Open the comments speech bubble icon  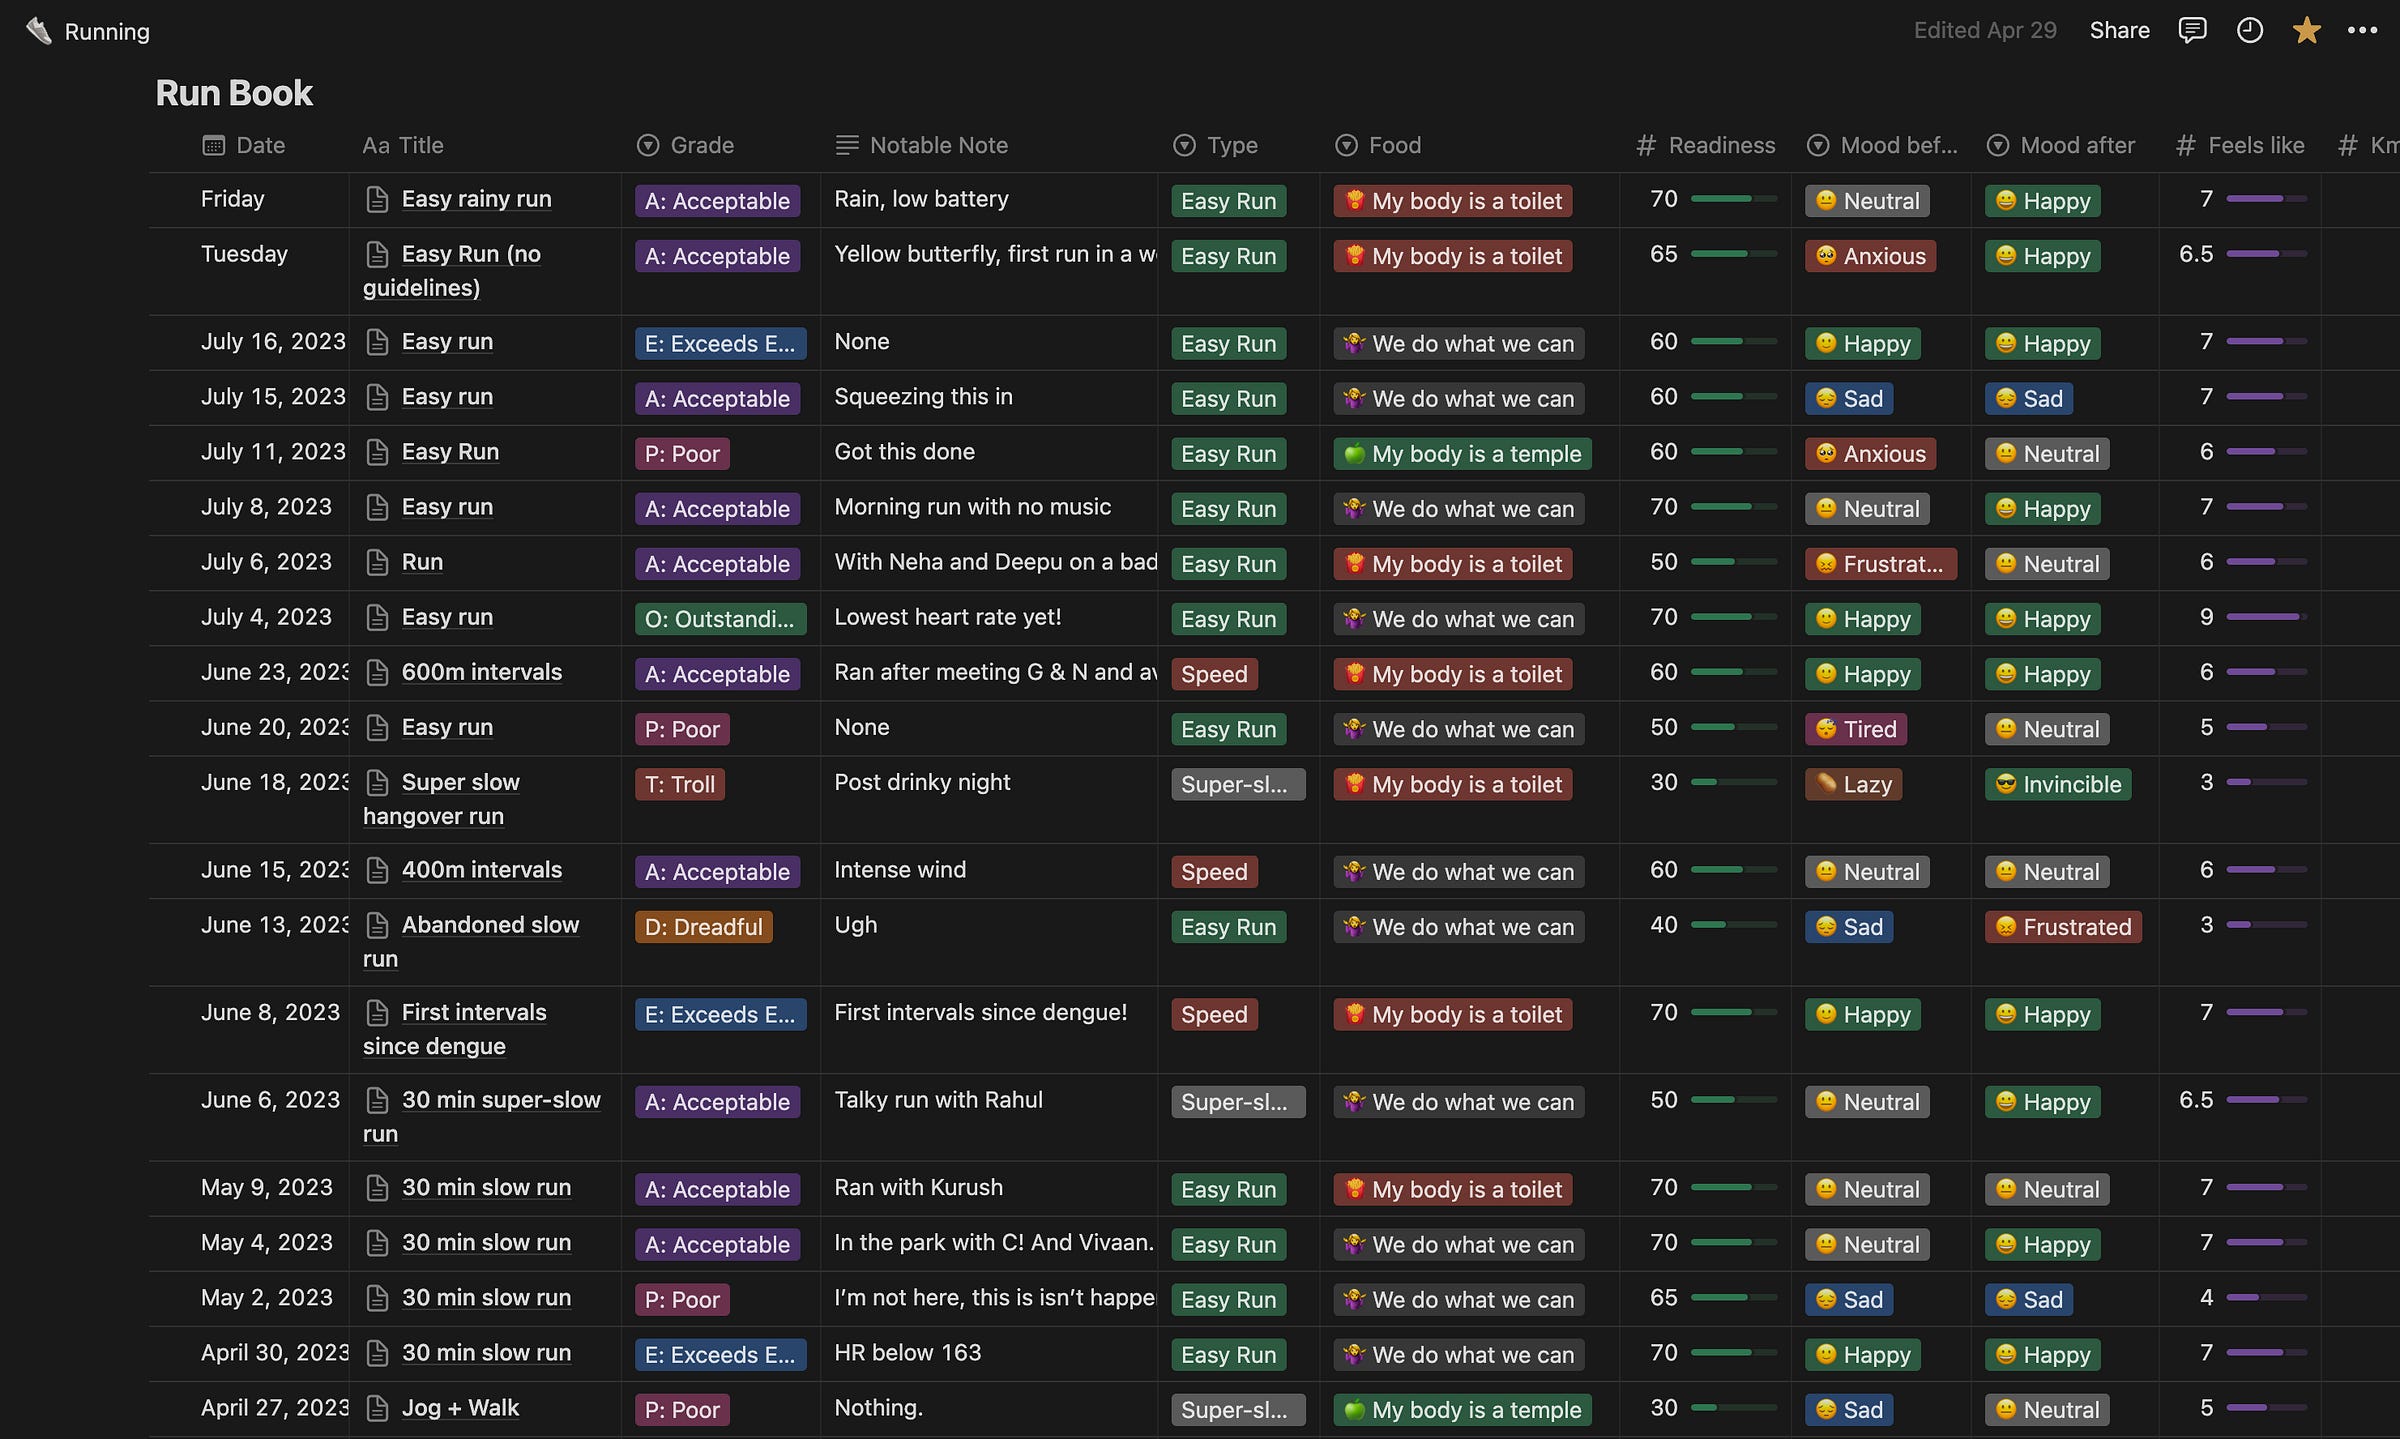2191,30
